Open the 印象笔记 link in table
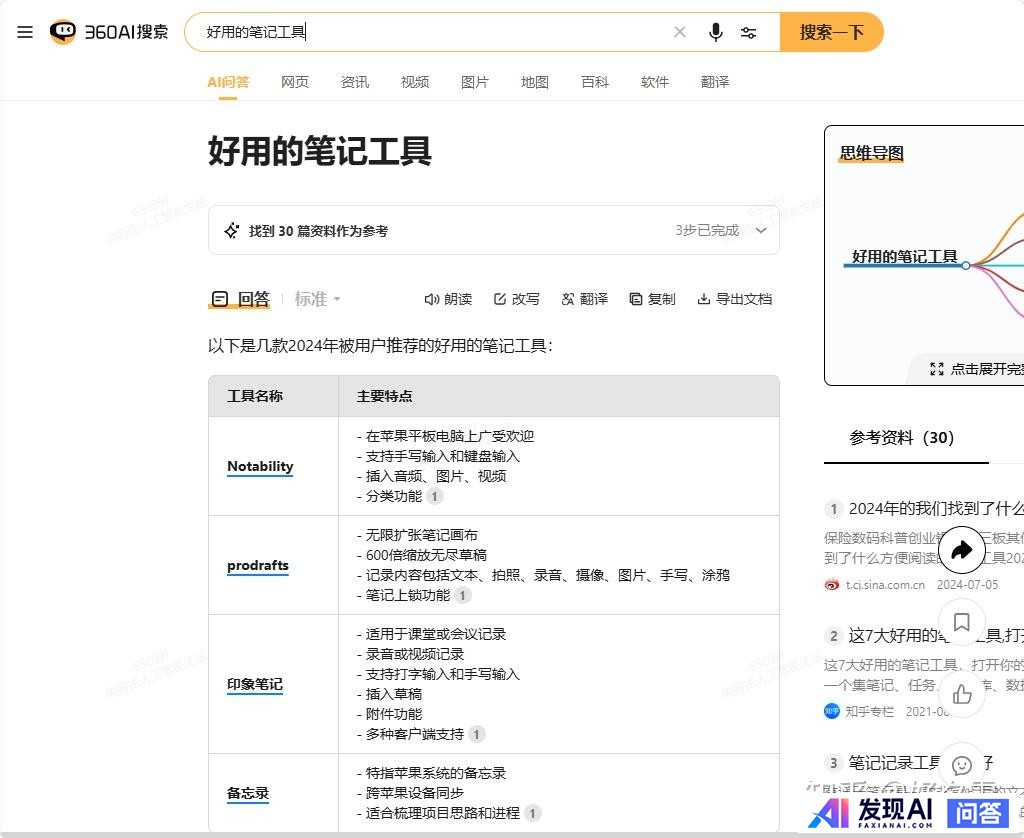This screenshot has width=1024, height=838. pos(254,685)
